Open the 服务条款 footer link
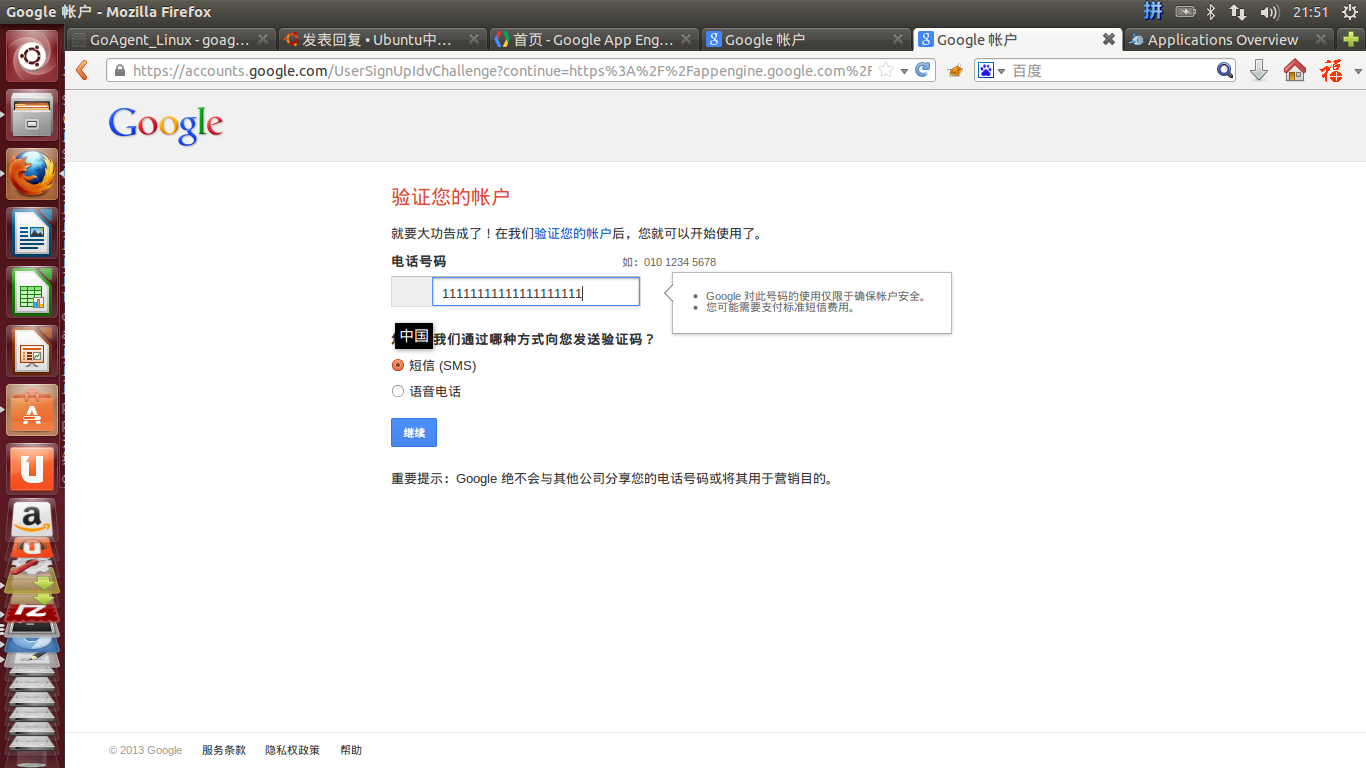This screenshot has height=768, width=1366. [x=224, y=750]
